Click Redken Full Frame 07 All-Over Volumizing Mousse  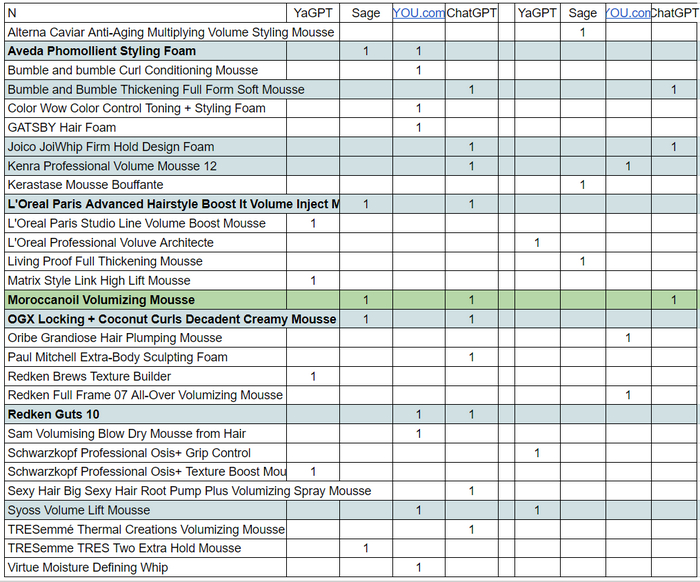(x=145, y=395)
